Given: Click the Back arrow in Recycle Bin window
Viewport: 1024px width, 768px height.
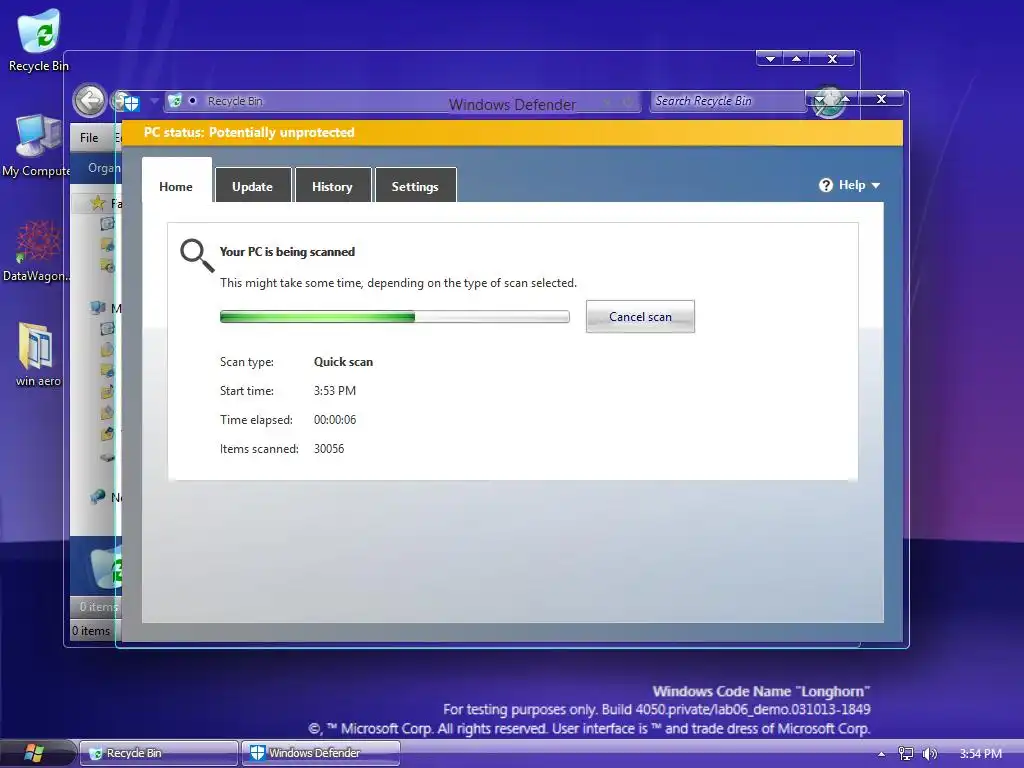Looking at the screenshot, I should pos(89,101).
